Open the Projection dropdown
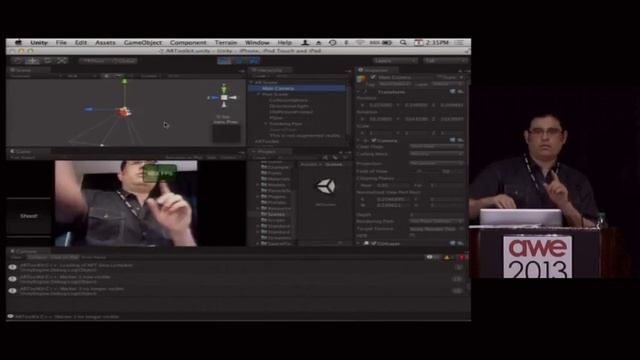 click(436, 163)
